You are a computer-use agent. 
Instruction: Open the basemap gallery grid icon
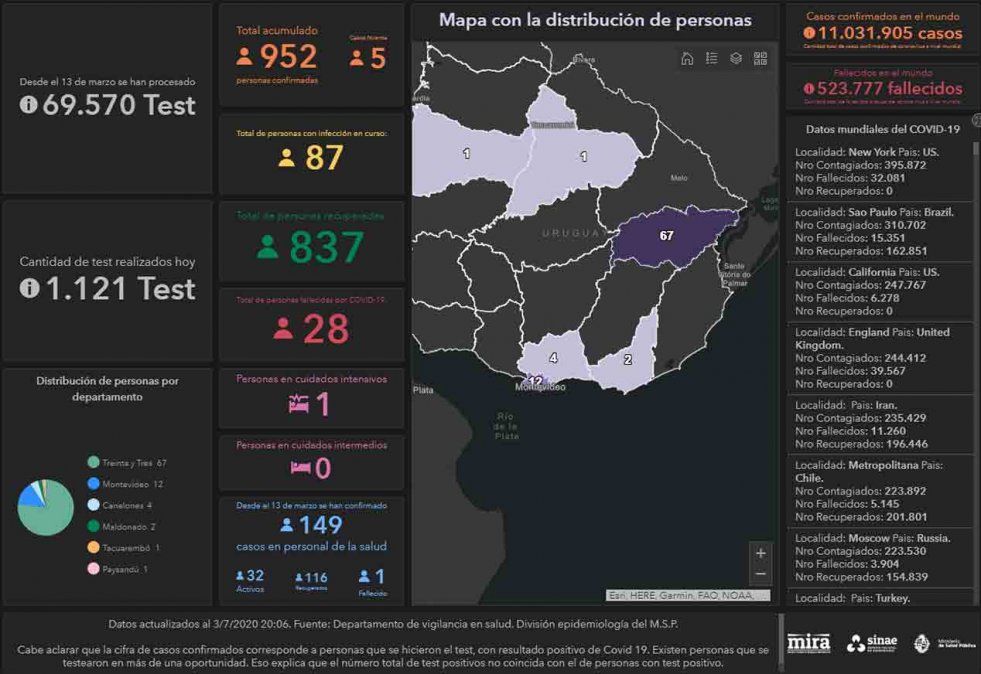coord(760,58)
